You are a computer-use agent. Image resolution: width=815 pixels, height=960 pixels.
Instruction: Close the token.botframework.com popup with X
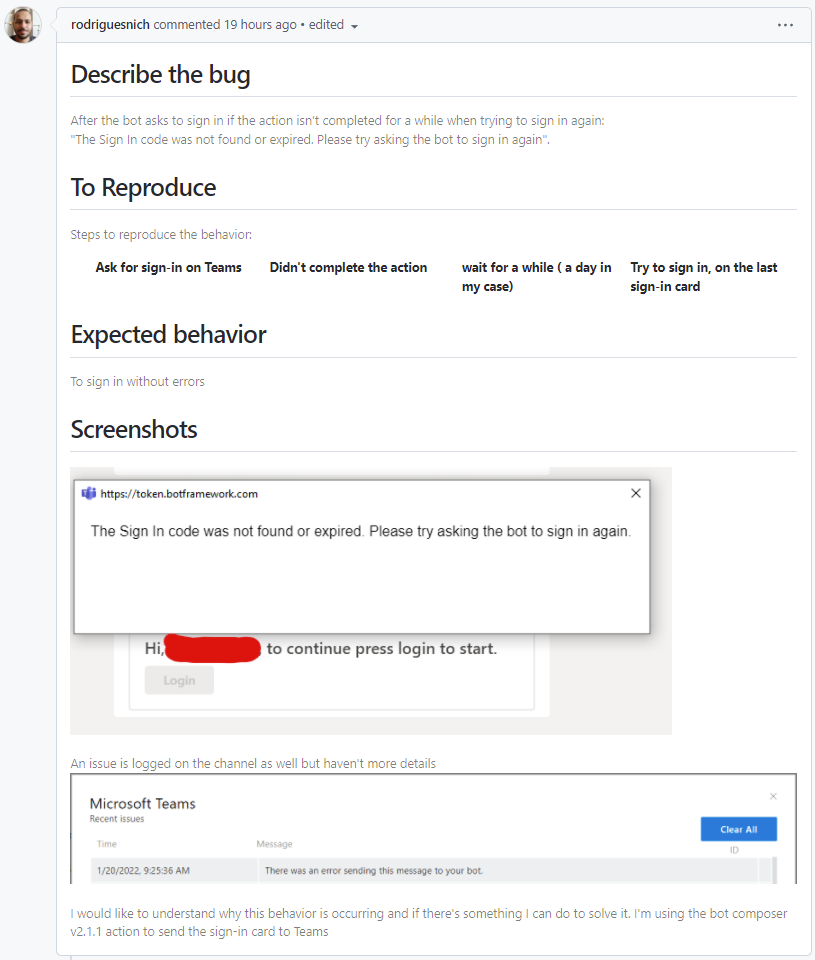pos(636,493)
